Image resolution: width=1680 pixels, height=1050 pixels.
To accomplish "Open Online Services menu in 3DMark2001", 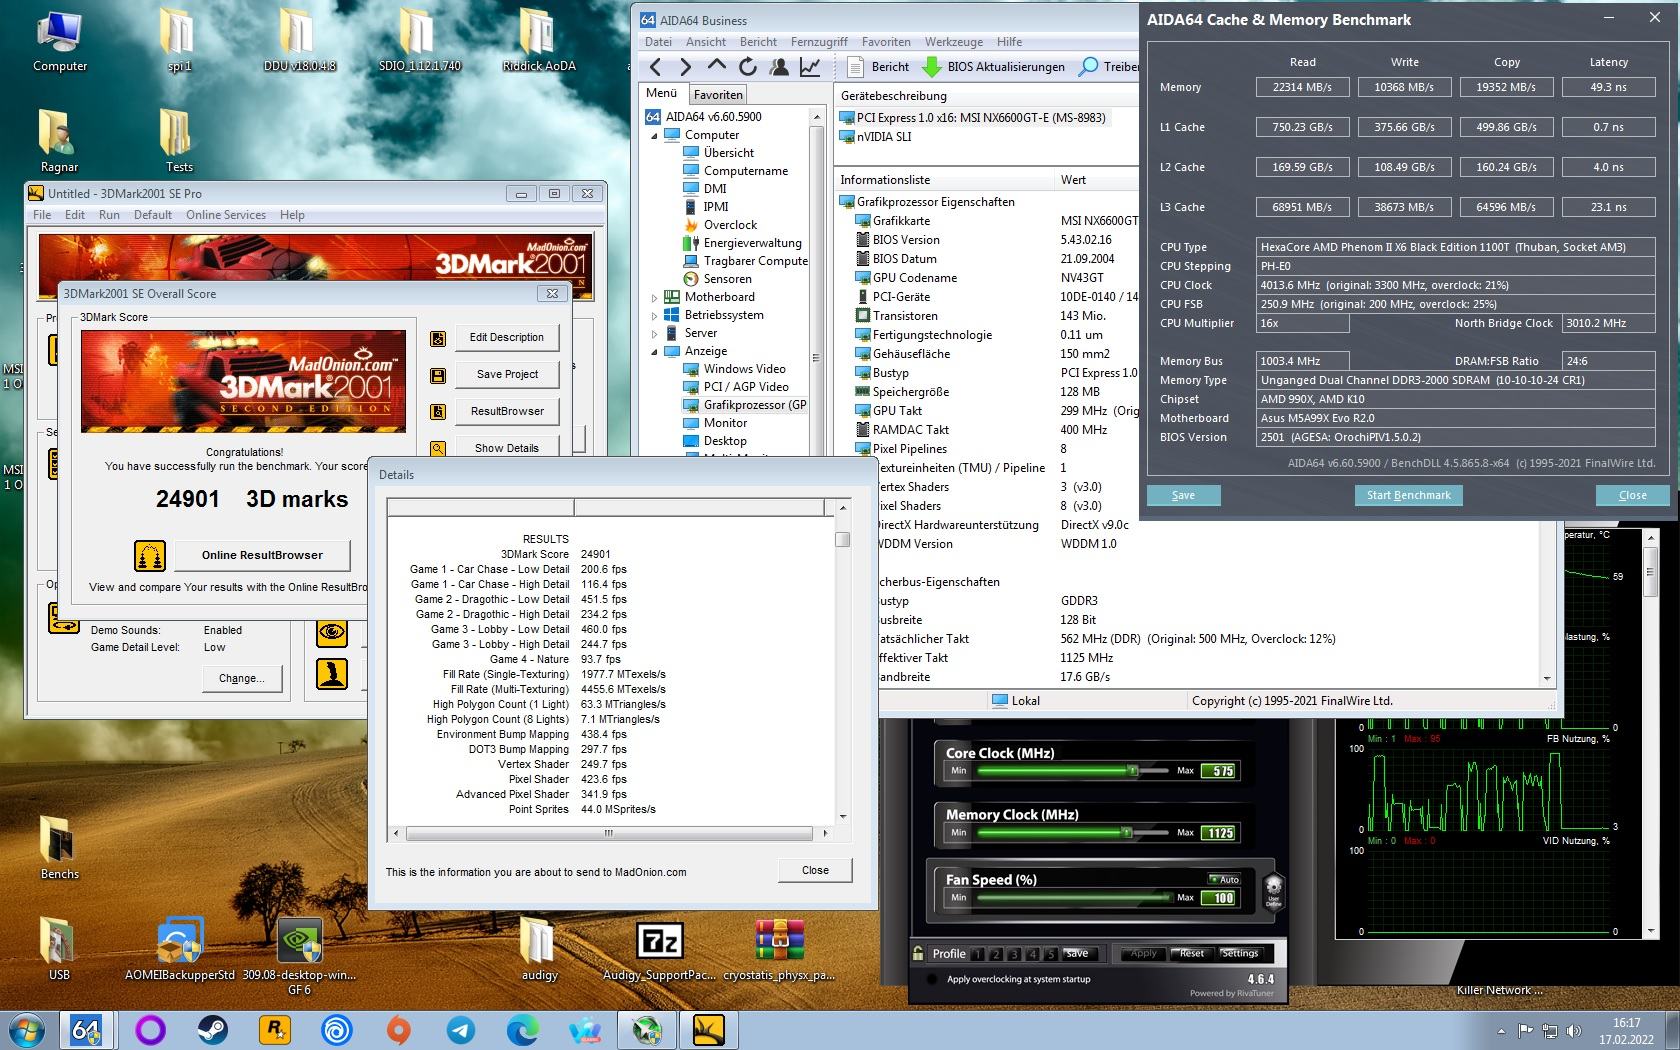I will (x=226, y=215).
